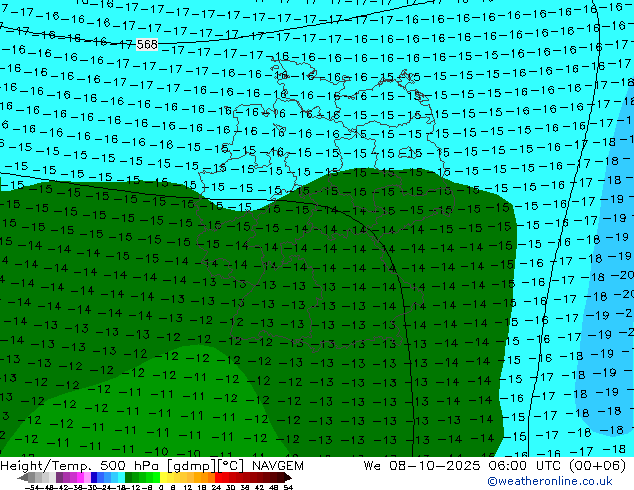This screenshot has height=490, width=634.
Task: Click the Height/Temp. 500 hPa NAVGEM title
Action: coord(152,466)
